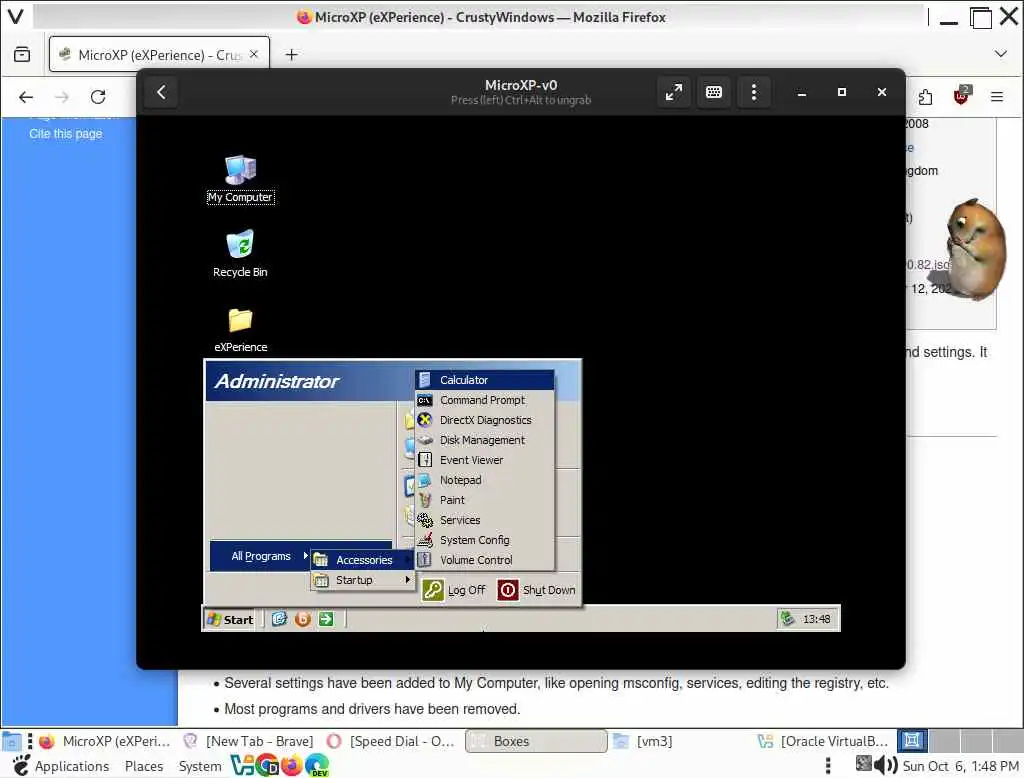Select the Recycle Bin desktop icon
Screen dimensions: 1024x778
pos(240,253)
